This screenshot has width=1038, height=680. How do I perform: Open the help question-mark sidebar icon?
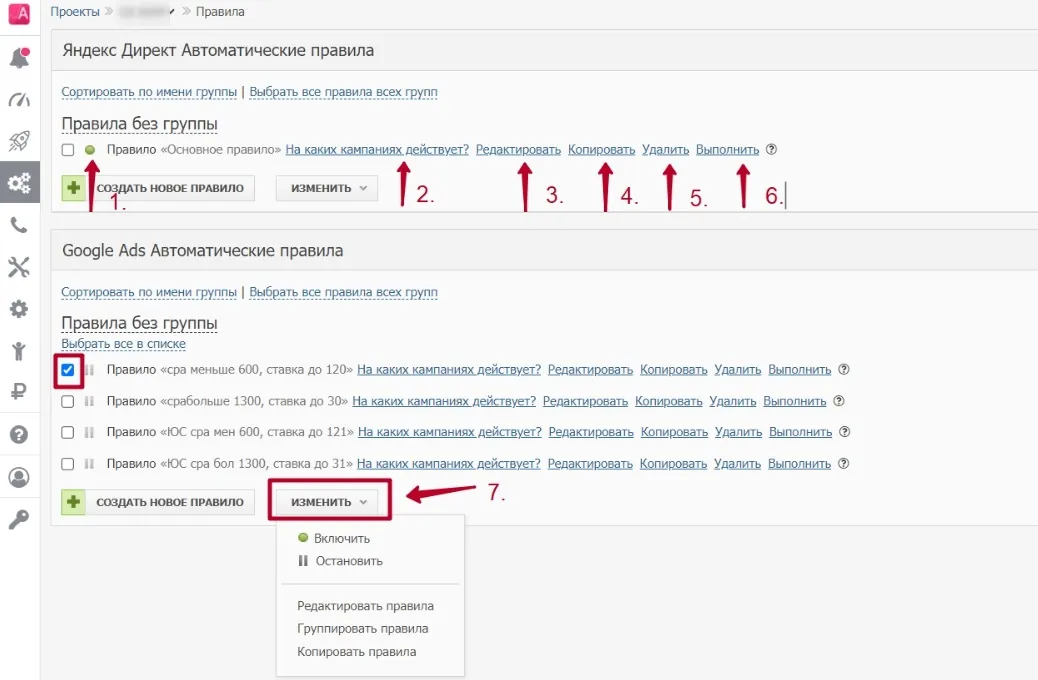point(19,434)
